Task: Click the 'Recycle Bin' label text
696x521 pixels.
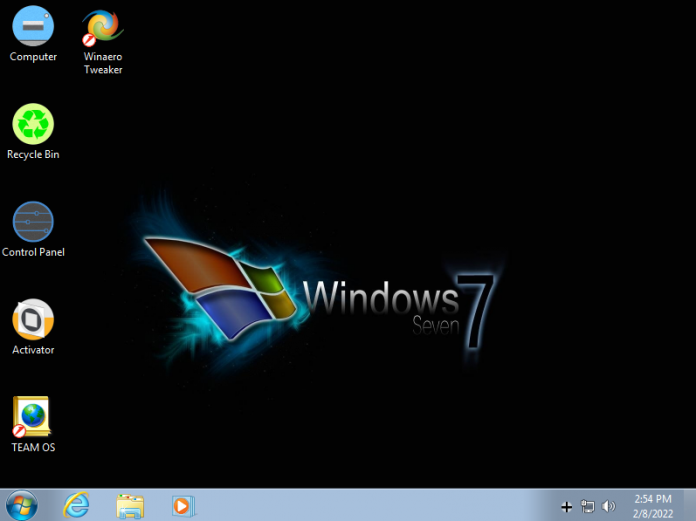Action: tap(33, 154)
